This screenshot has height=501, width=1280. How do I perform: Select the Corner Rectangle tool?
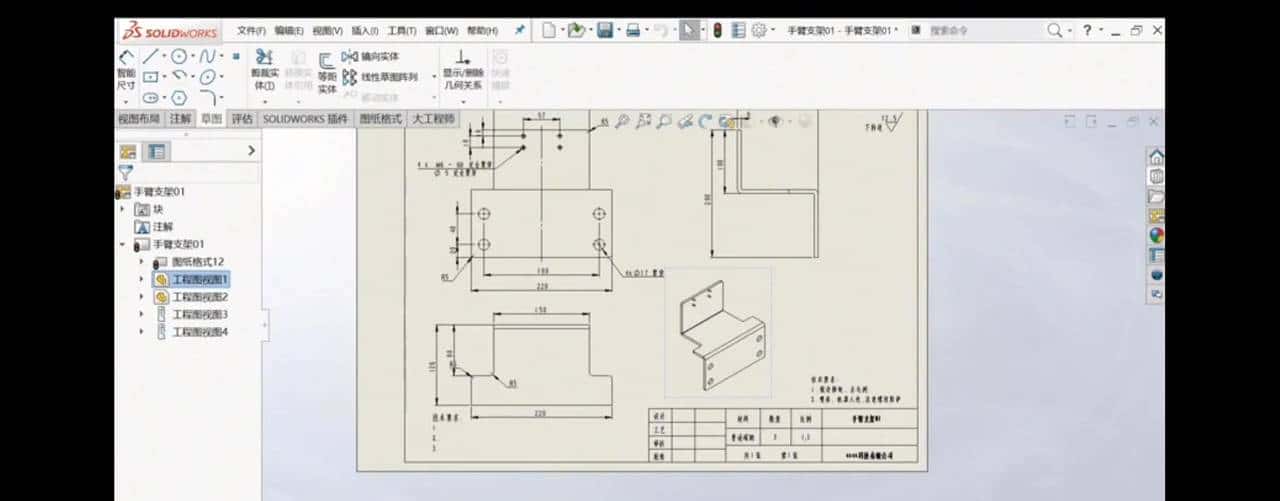click(150, 77)
